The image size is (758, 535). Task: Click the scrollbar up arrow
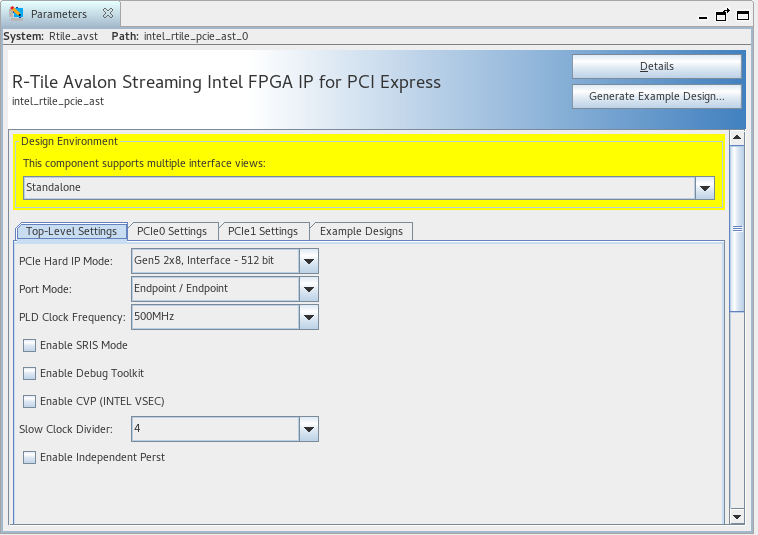pos(737,139)
